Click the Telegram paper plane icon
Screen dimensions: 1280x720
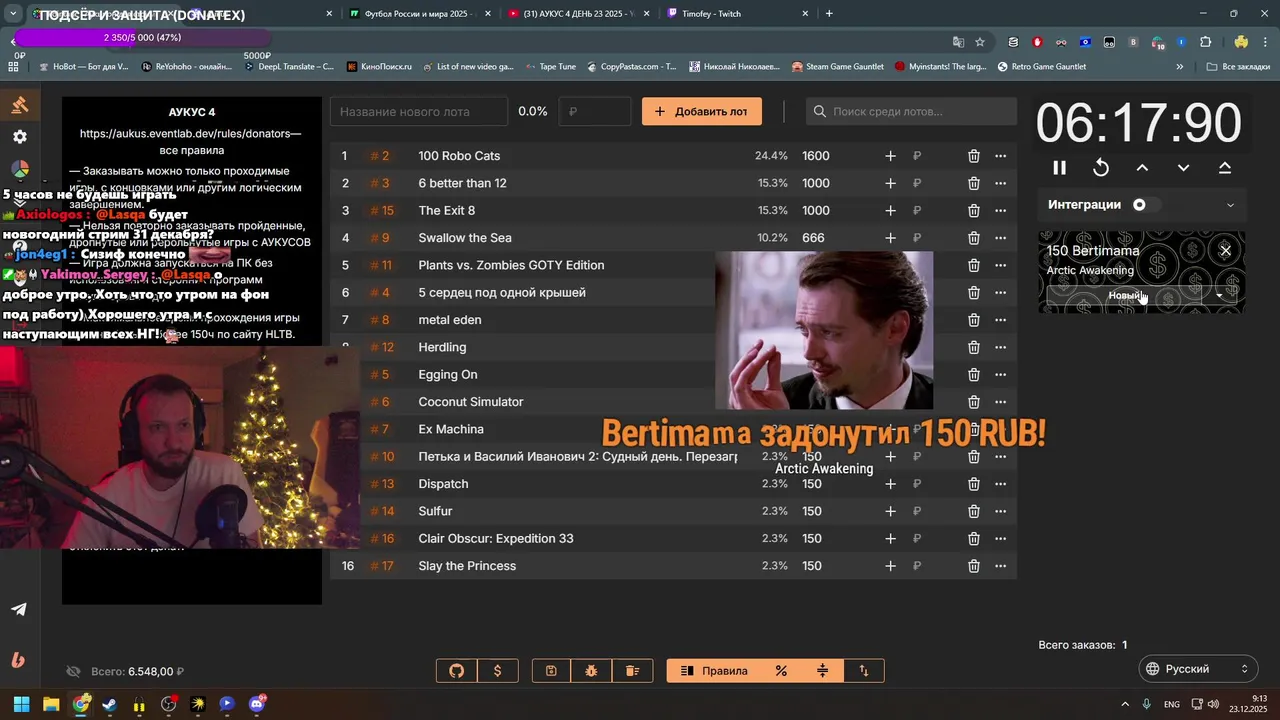19,609
